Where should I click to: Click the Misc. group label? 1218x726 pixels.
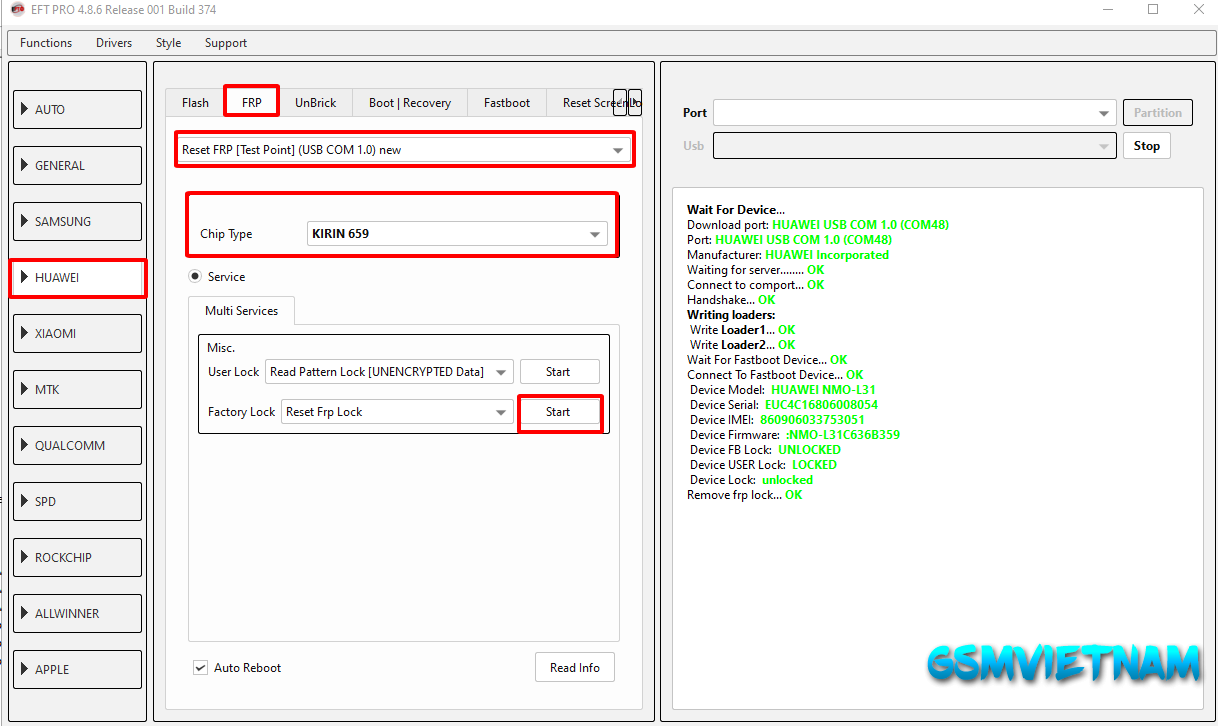tap(221, 347)
